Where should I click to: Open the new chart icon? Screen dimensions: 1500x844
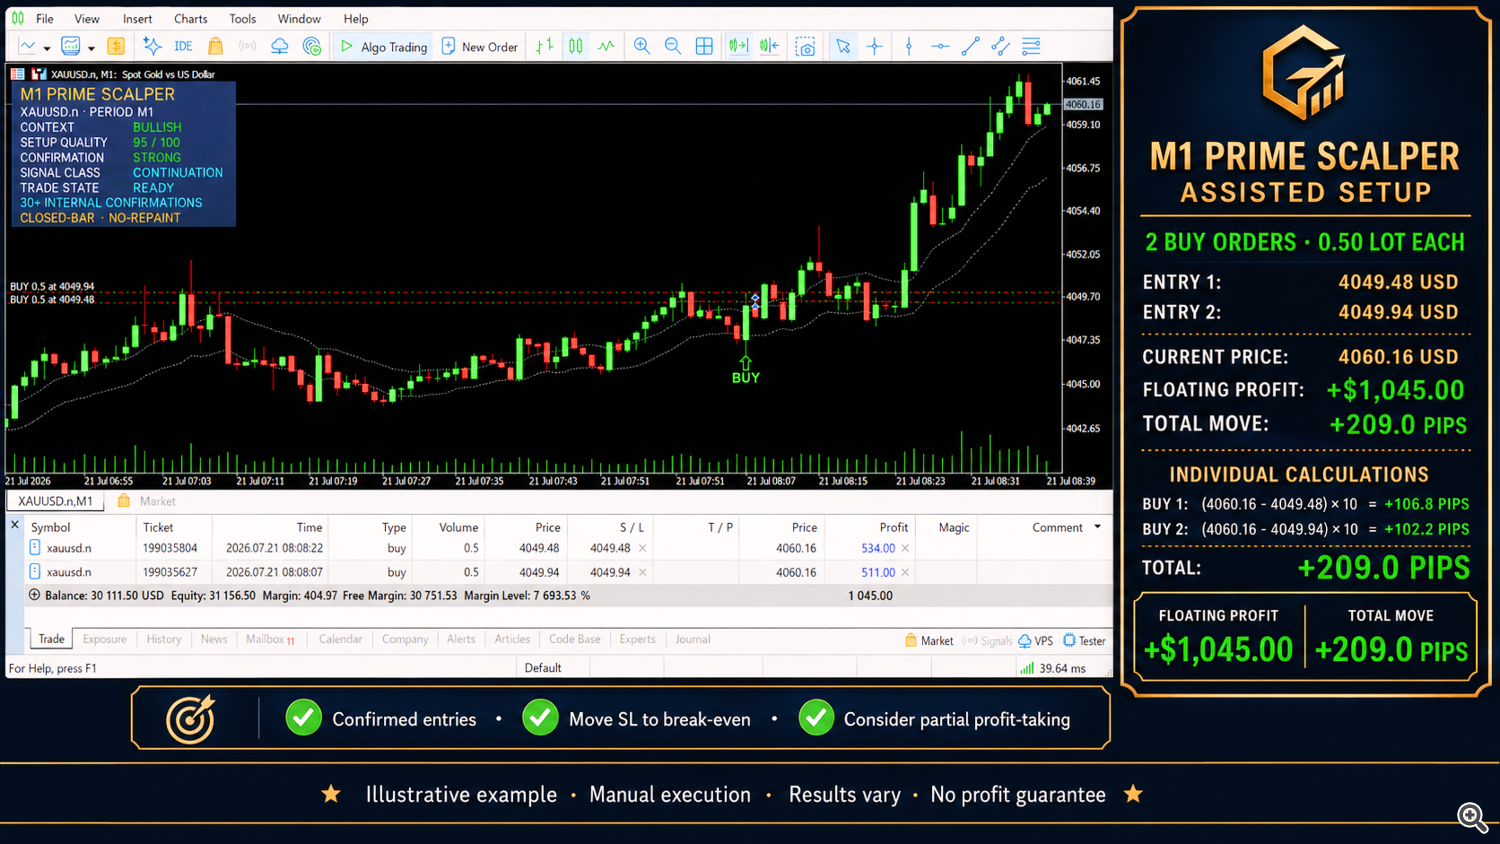coord(27,46)
